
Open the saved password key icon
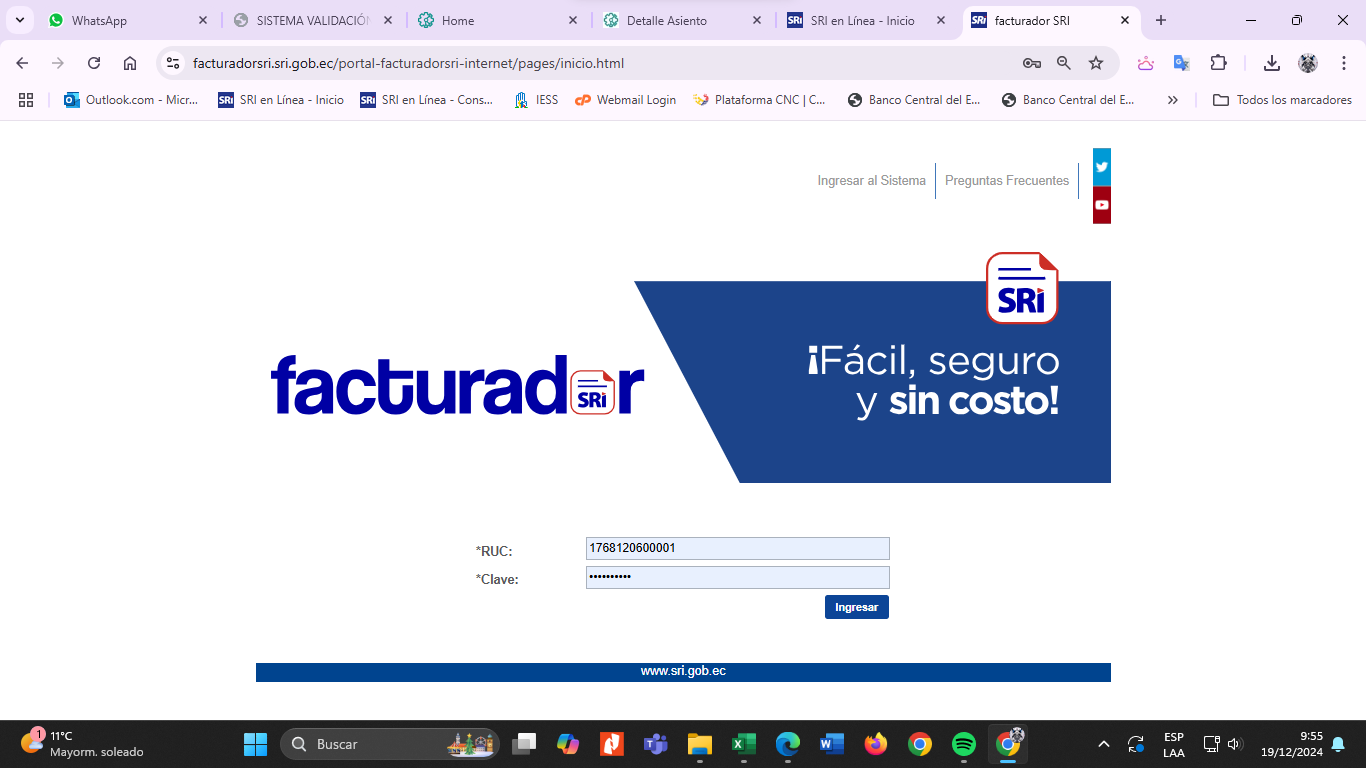(1031, 63)
